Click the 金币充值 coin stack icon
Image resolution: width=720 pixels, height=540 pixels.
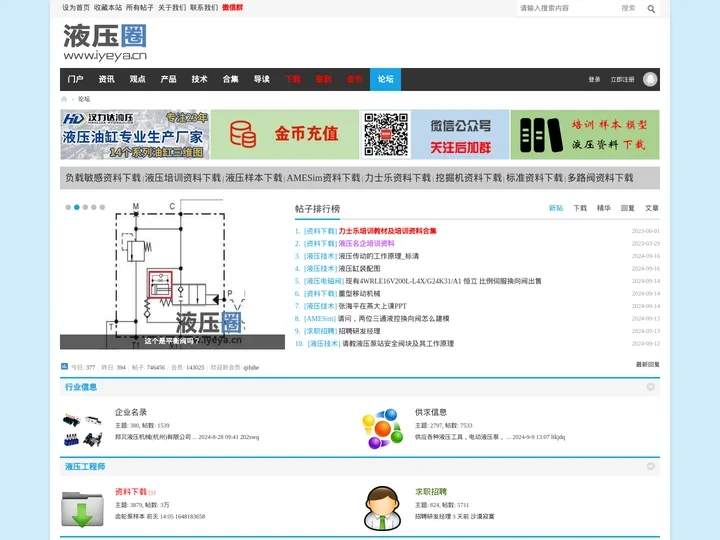[x=242, y=134]
